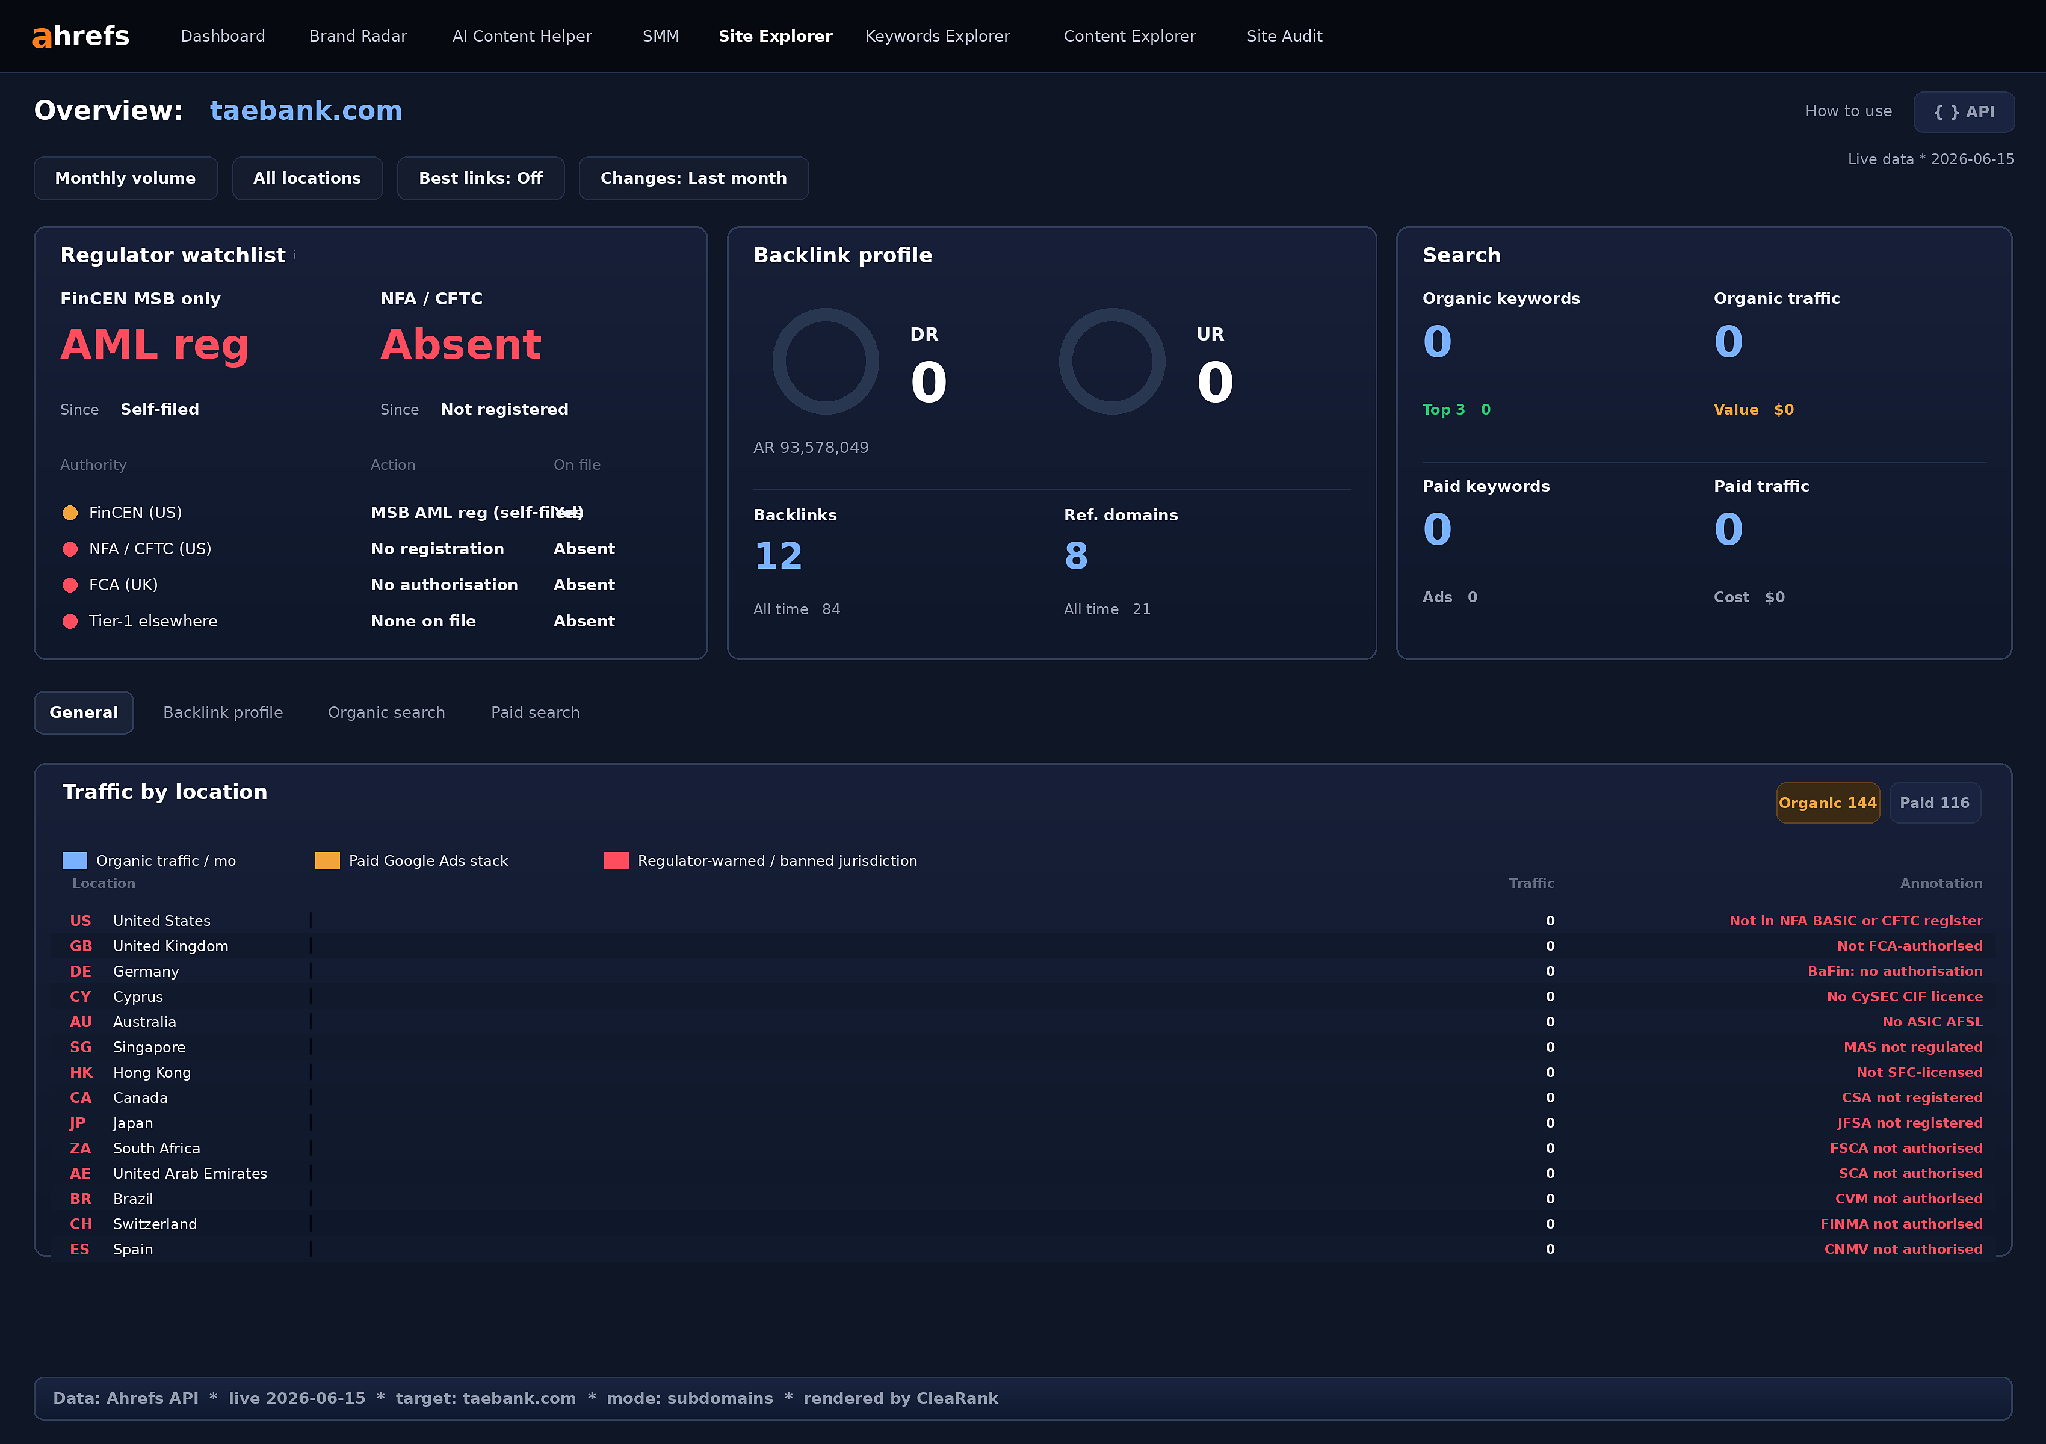Toggle the Best links: Off filter
2046x1444 pixels.
click(x=481, y=178)
